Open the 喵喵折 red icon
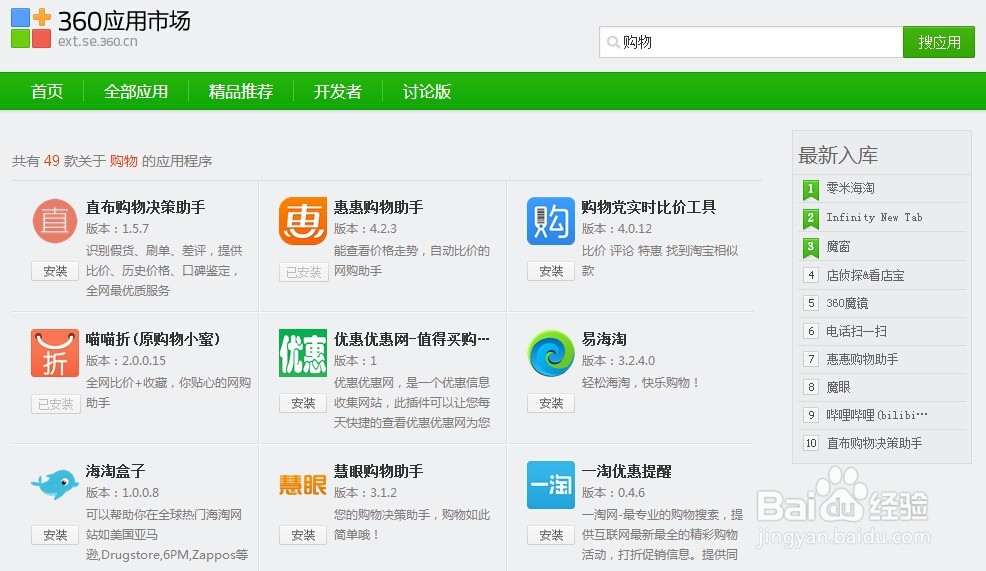 pos(55,353)
